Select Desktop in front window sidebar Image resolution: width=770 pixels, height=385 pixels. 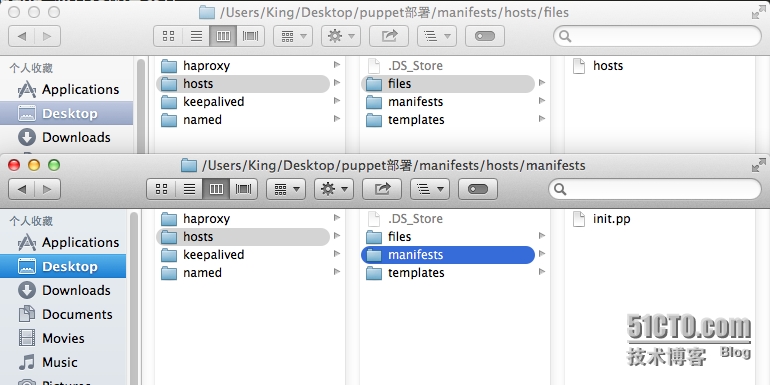[x=63, y=266]
